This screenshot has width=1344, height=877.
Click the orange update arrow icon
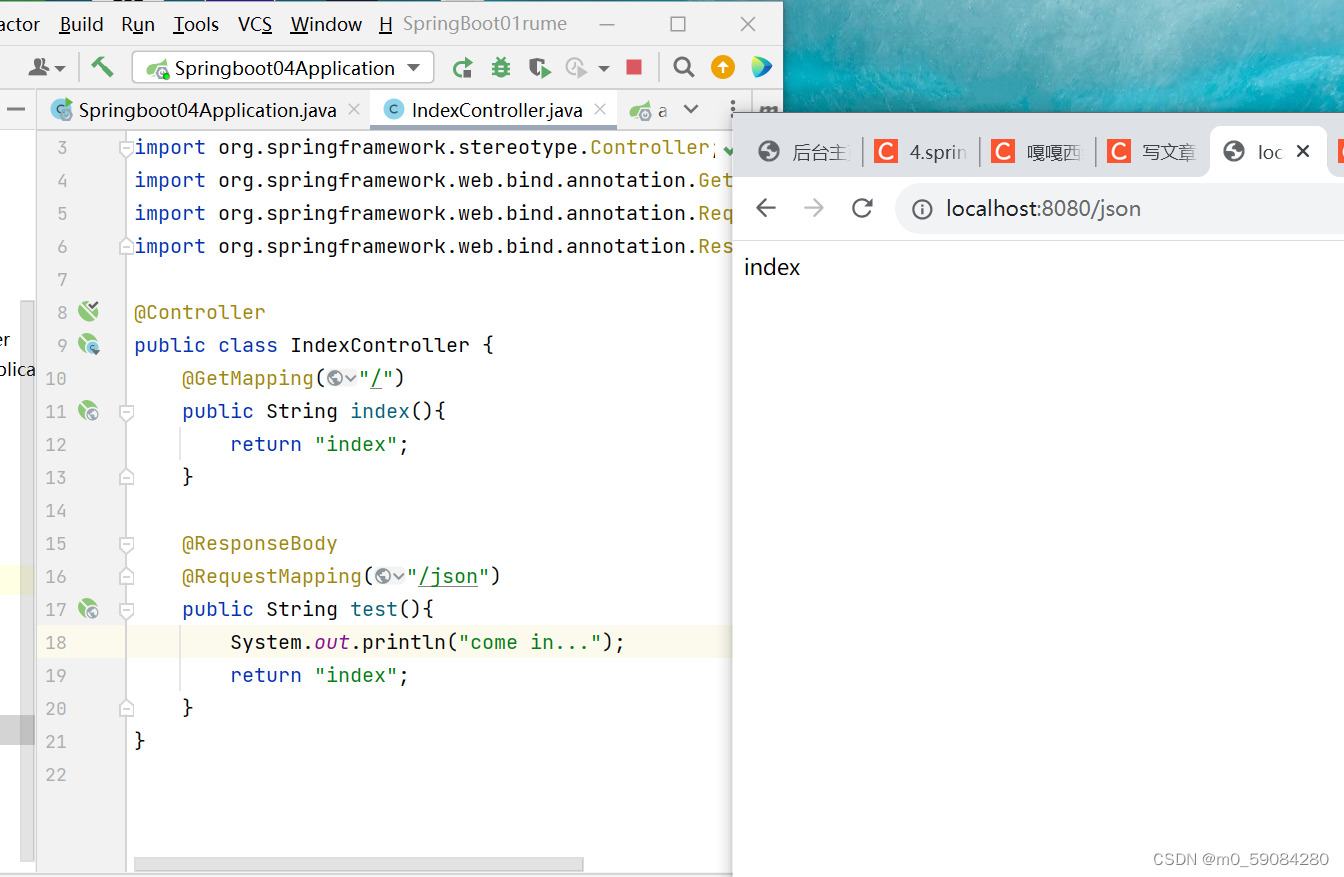tap(721, 67)
